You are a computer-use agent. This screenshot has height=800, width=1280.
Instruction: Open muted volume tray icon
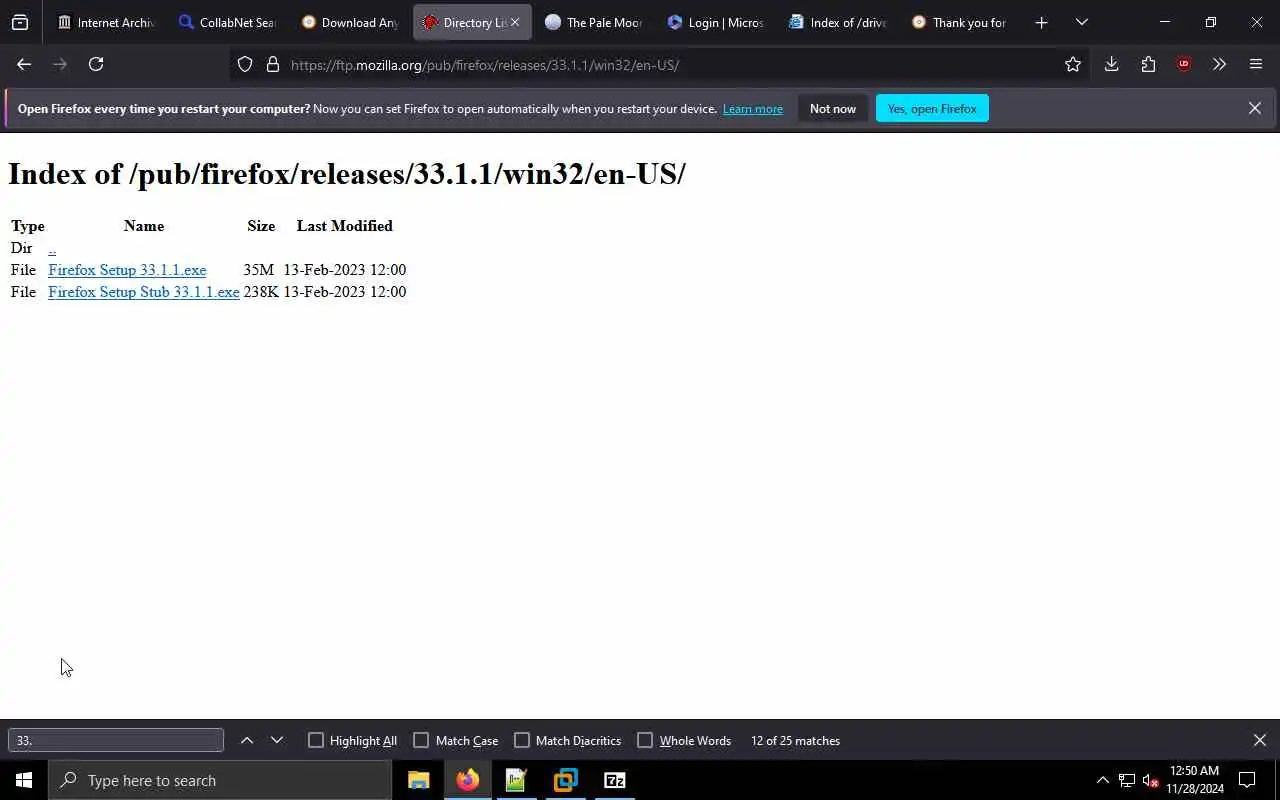click(x=1150, y=780)
